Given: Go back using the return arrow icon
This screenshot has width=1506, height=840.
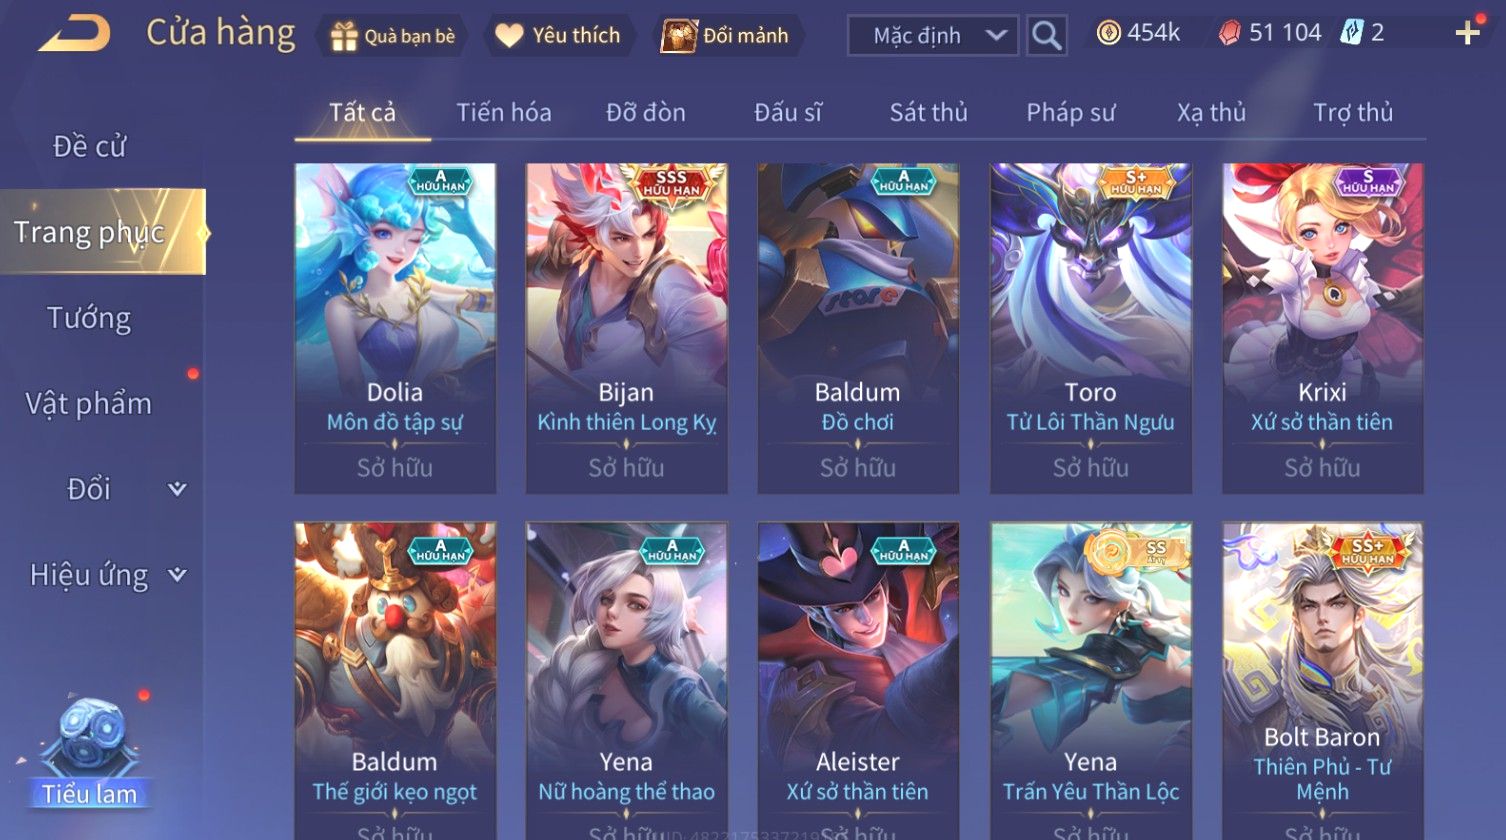Looking at the screenshot, I should [x=74, y=33].
